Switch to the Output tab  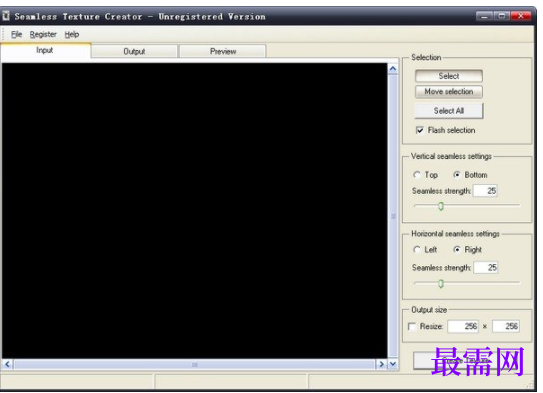pos(134,51)
